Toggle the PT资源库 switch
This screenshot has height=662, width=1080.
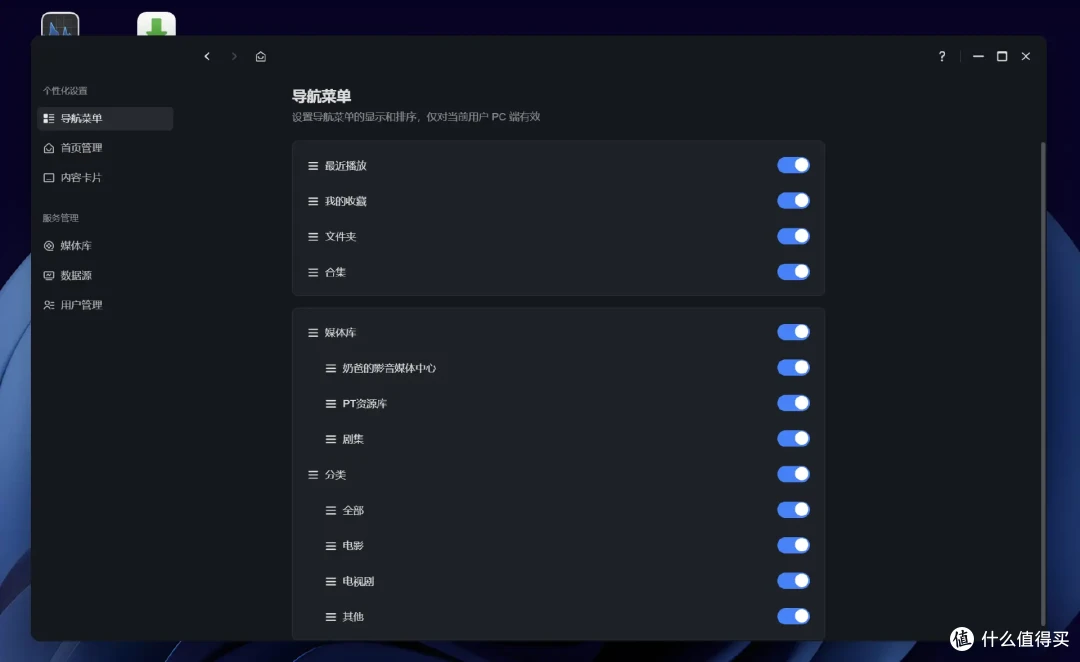(793, 403)
